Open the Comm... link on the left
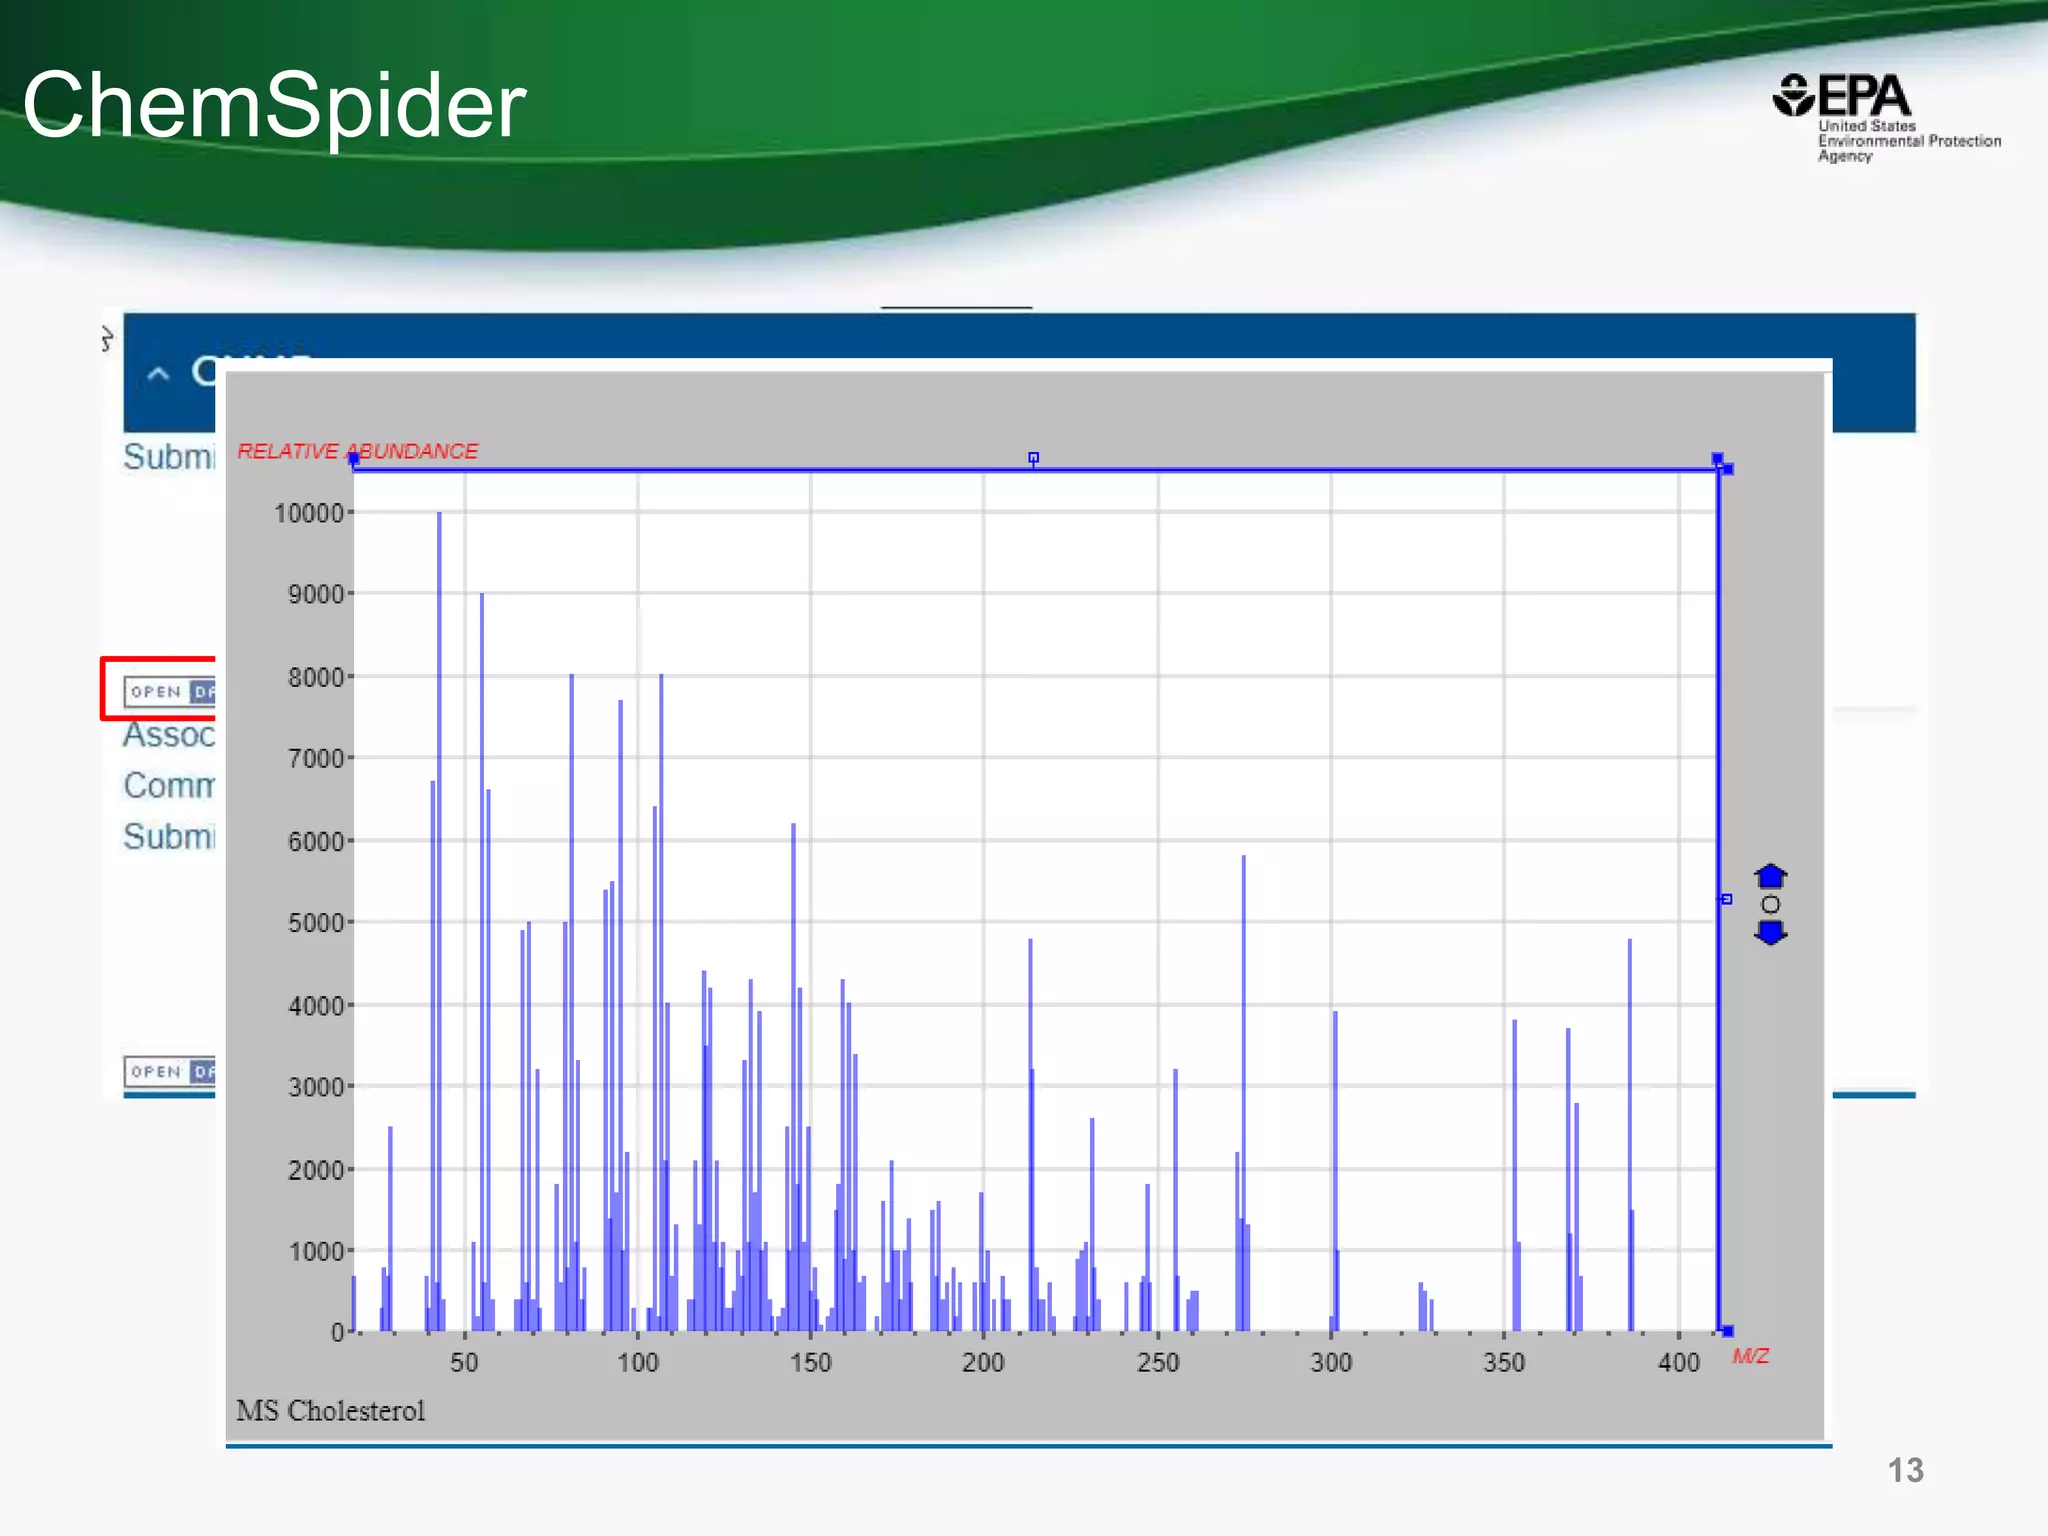Viewport: 2048px width, 1536px height. click(169, 786)
